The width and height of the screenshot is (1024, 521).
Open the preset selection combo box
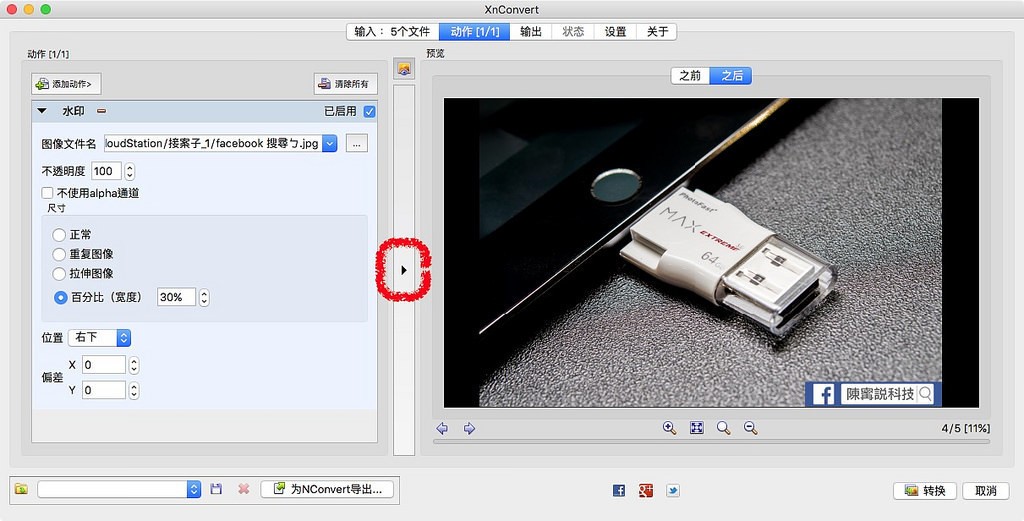tap(119, 489)
